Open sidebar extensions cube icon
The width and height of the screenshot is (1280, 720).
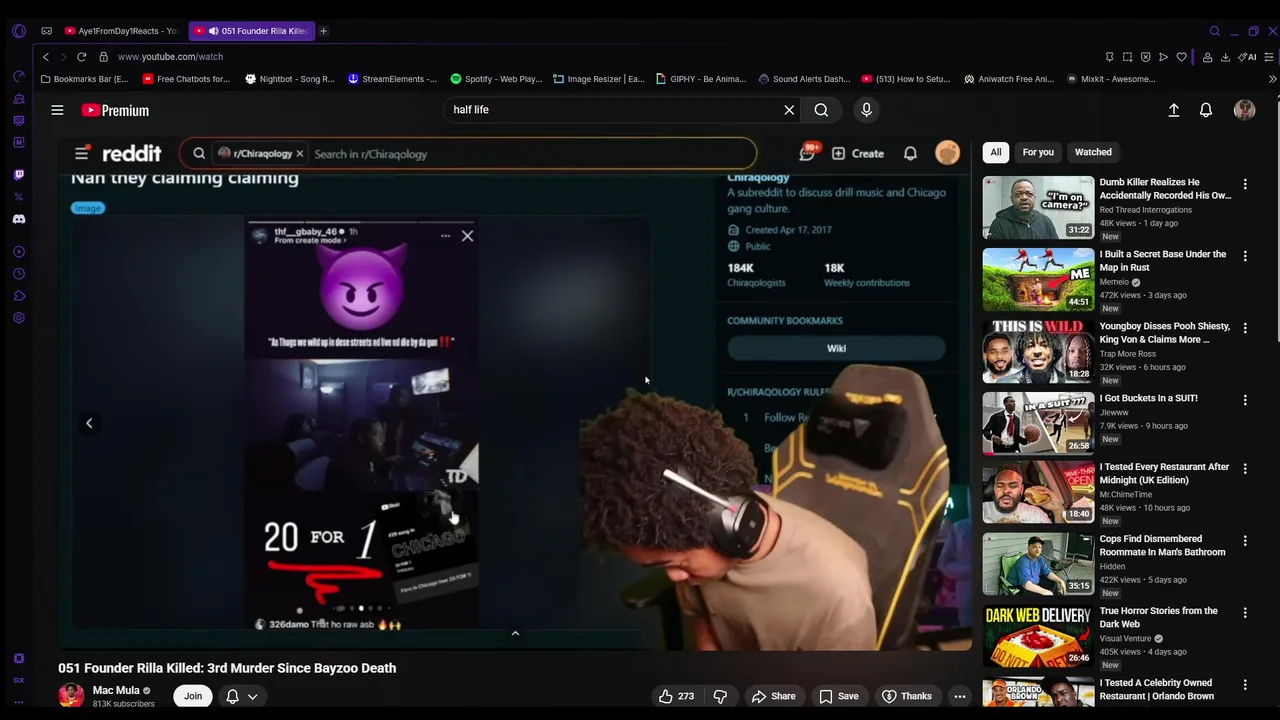pyautogui.click(x=19, y=296)
